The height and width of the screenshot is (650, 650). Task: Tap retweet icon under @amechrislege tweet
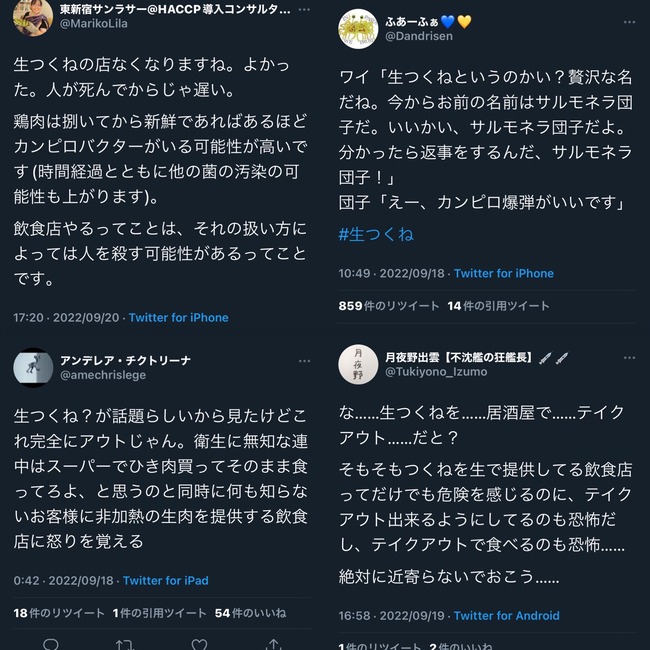[125, 644]
